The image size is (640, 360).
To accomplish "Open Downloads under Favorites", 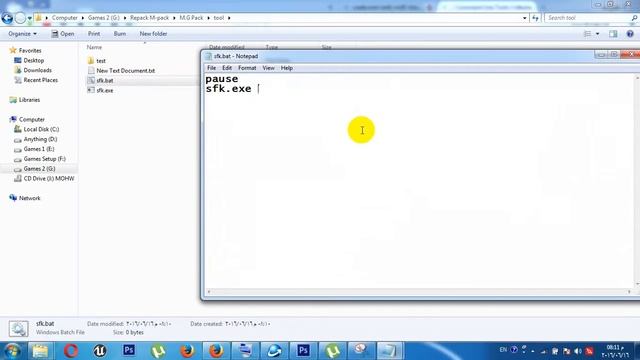I will [x=38, y=70].
